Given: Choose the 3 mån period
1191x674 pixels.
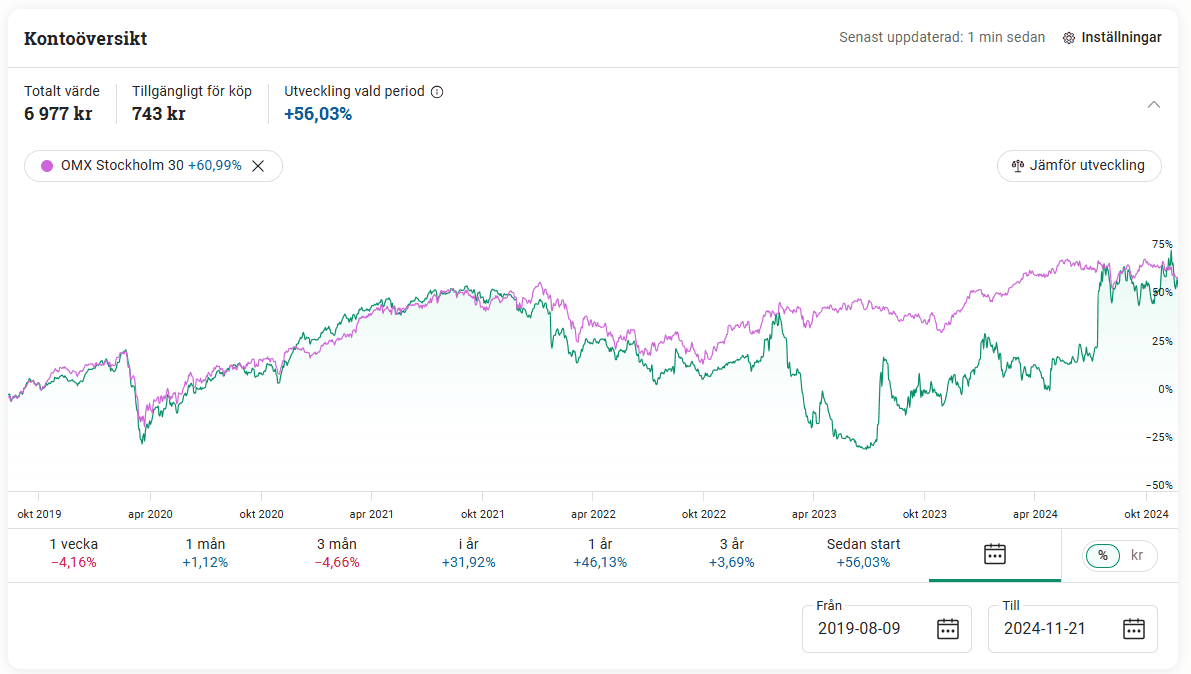Looking at the screenshot, I should pos(337,553).
